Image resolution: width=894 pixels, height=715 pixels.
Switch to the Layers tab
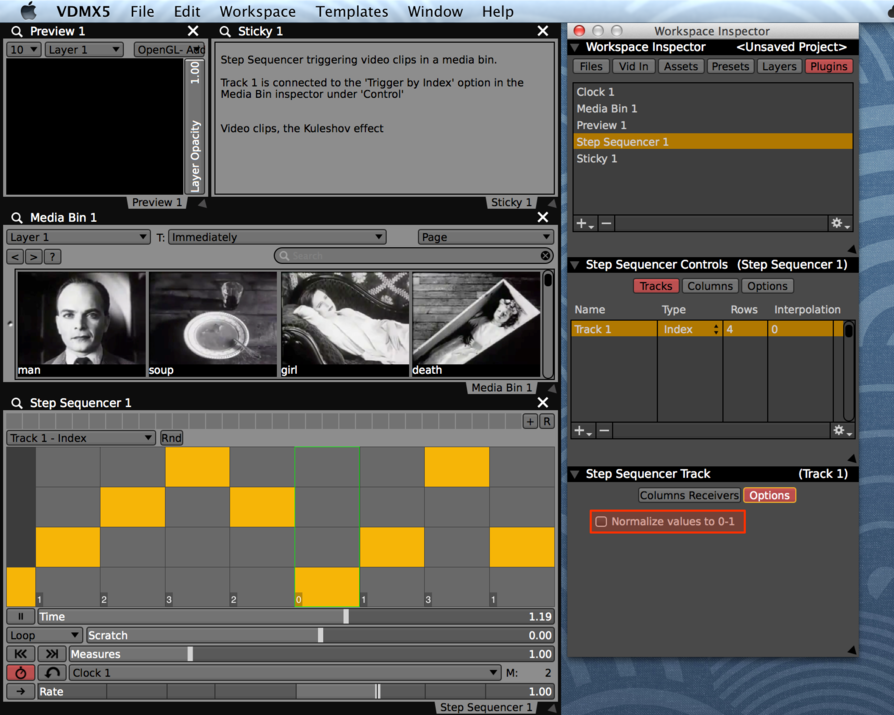779,67
